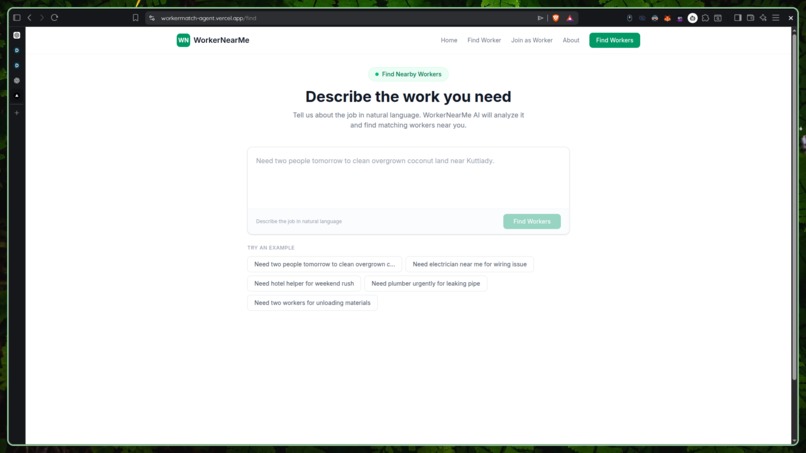This screenshot has height=453, width=806.
Task: Click the Find Workers header button
Action: pos(614,40)
